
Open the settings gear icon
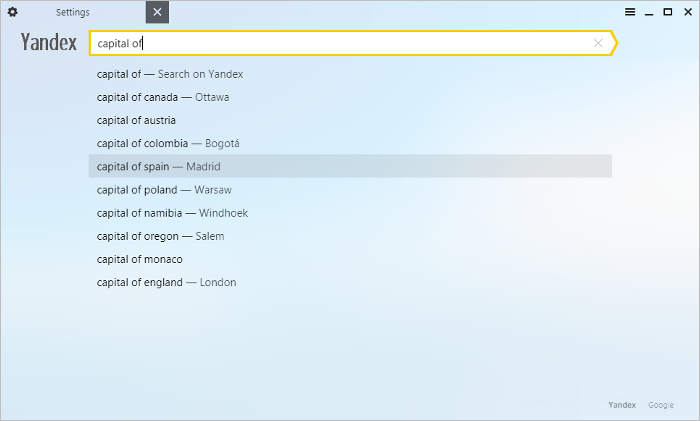coord(12,12)
